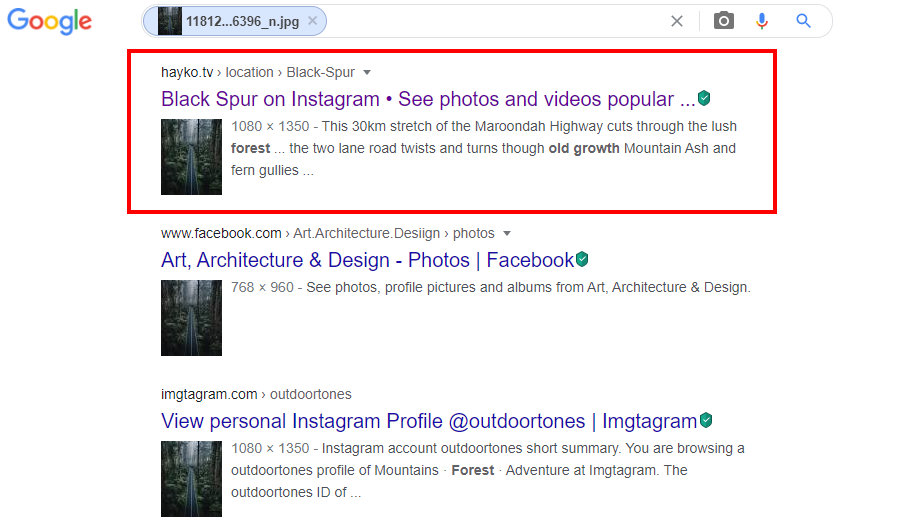Click the Maroondah Highway snippet text

tap(484, 148)
